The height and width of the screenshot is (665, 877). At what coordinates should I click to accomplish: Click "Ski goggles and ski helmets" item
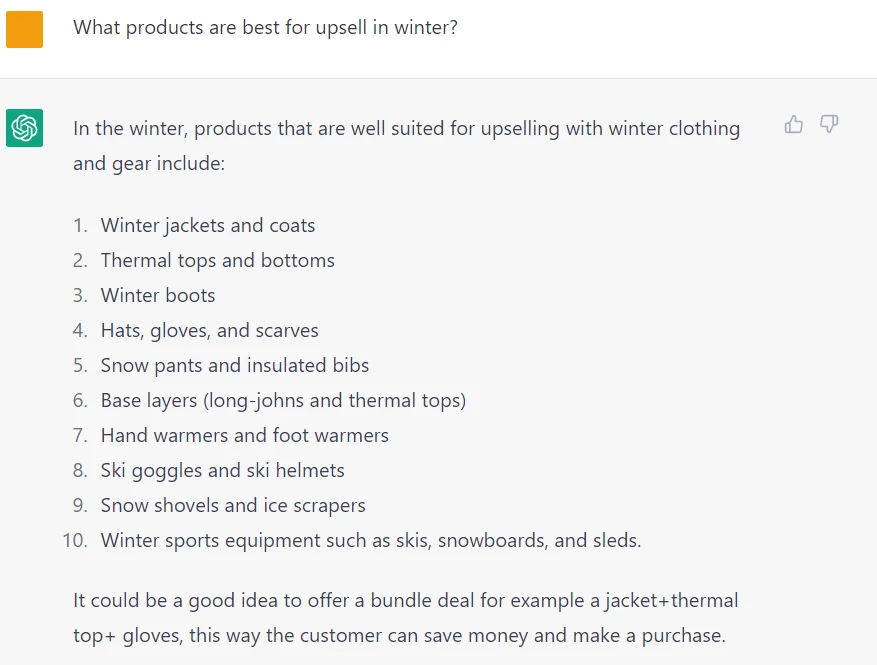click(222, 471)
